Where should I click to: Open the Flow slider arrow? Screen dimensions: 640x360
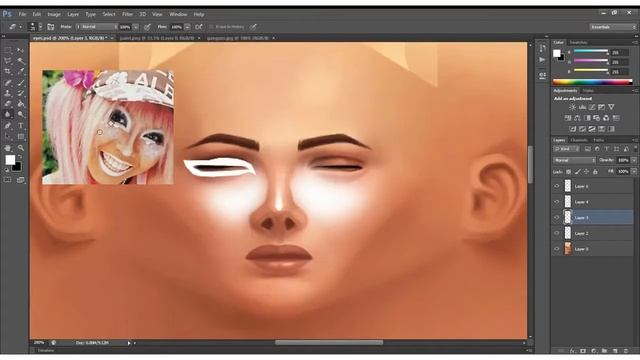(187, 27)
